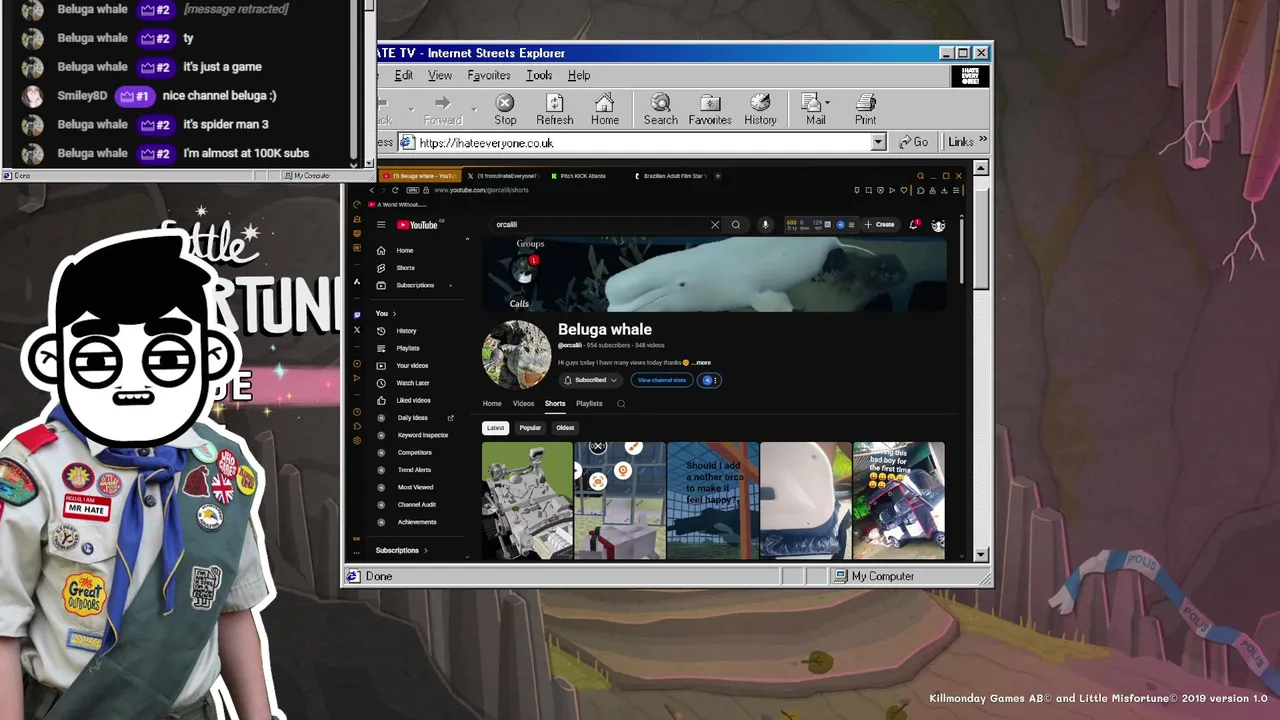
Task: Switch to the Beluga whale YouTube browser tab
Action: pyautogui.click(x=419, y=176)
